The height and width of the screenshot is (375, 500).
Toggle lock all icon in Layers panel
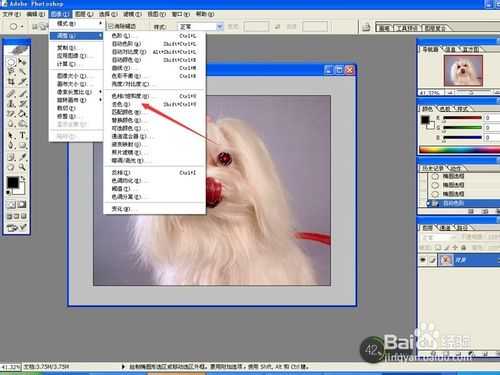(x=463, y=247)
